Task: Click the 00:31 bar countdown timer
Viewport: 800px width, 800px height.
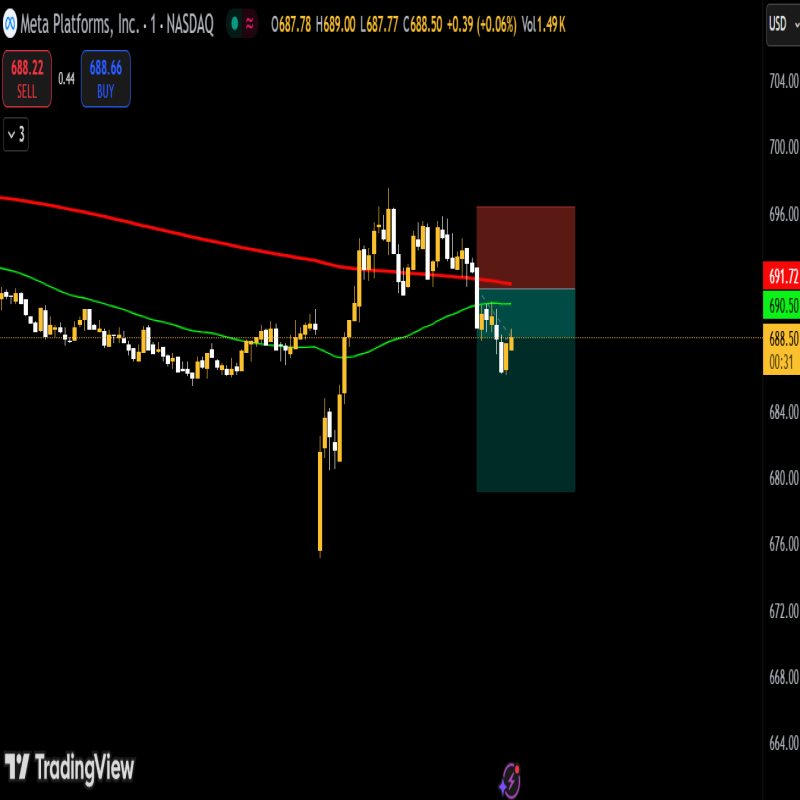Action: pyautogui.click(x=781, y=362)
